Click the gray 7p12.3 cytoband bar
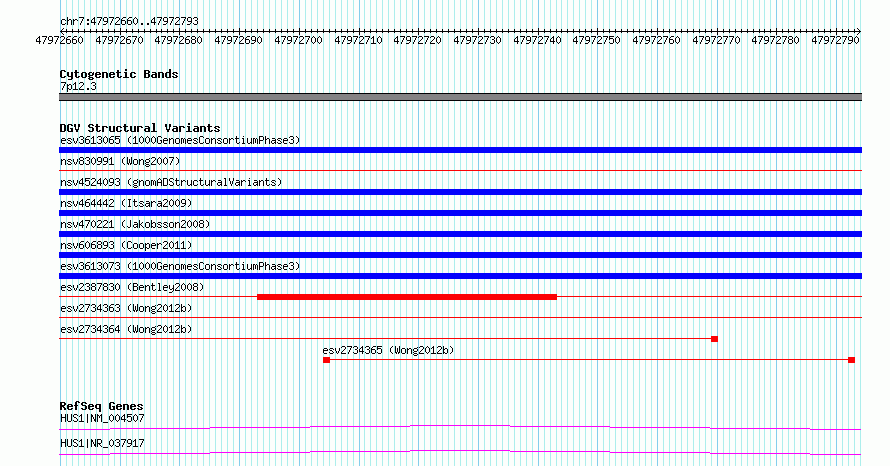This screenshot has width=890, height=466. (460, 97)
